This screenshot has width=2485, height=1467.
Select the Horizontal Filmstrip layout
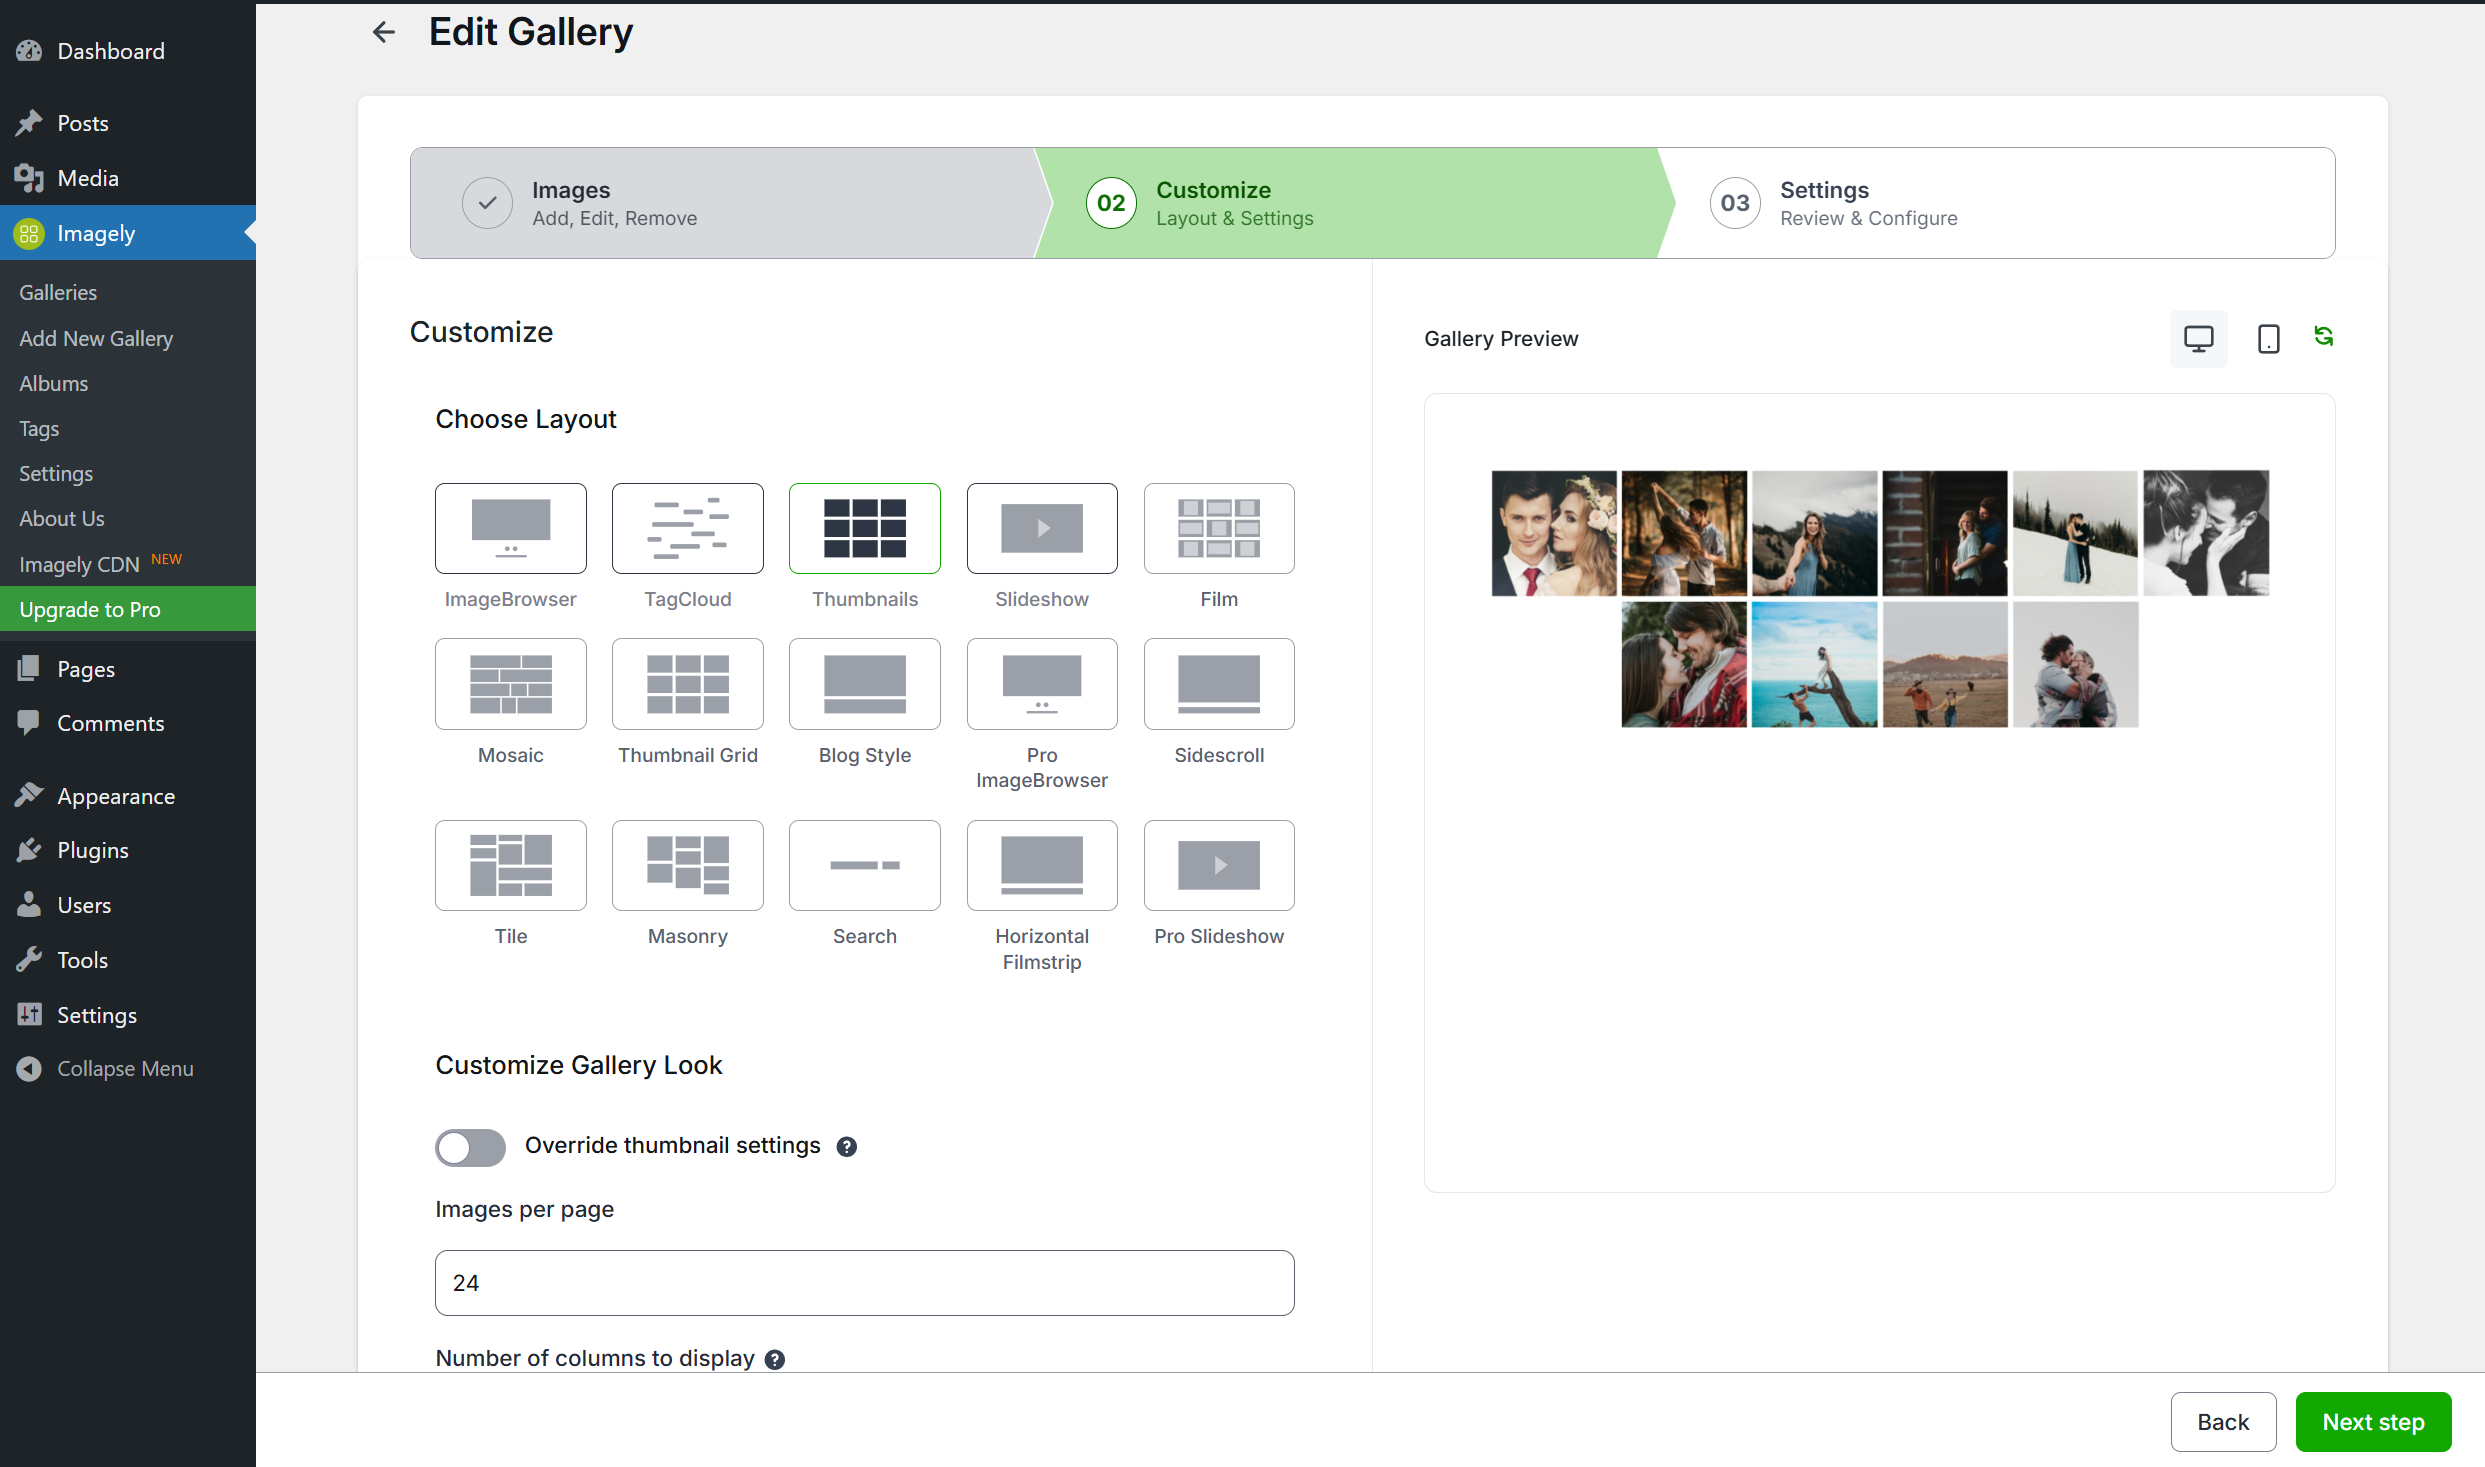click(x=1041, y=865)
